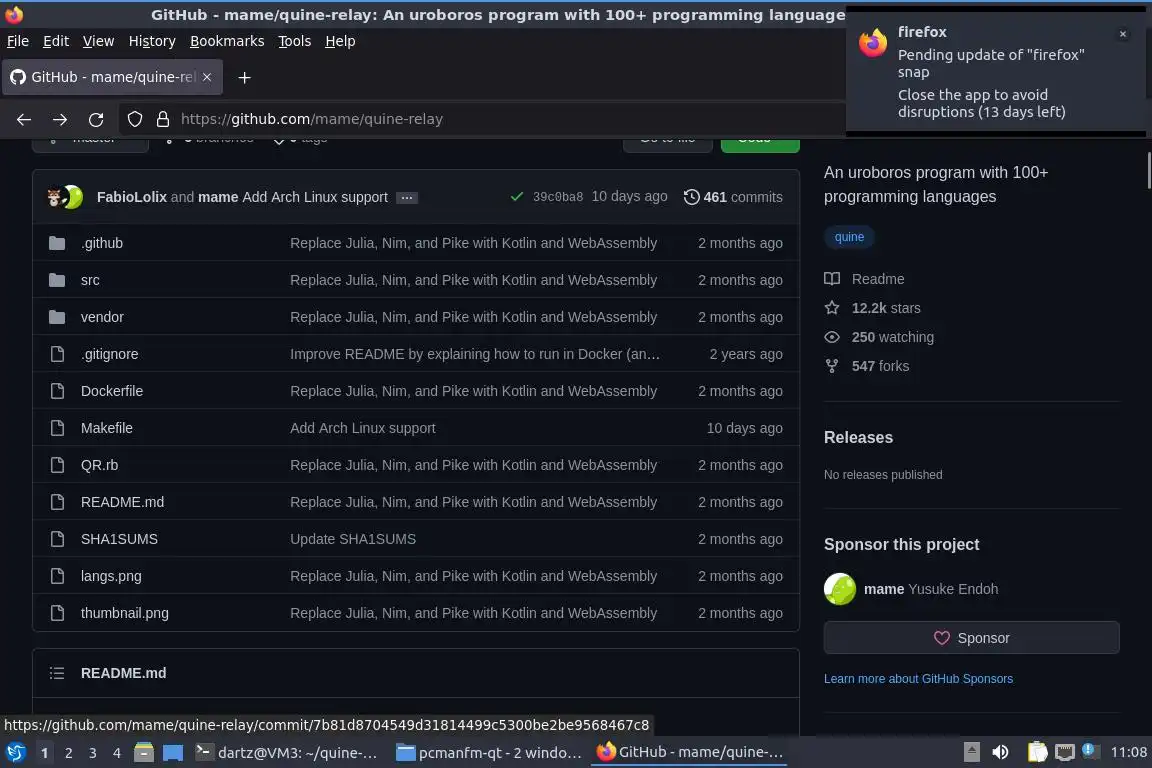Open the LXQt application menu icon

pos(15,752)
